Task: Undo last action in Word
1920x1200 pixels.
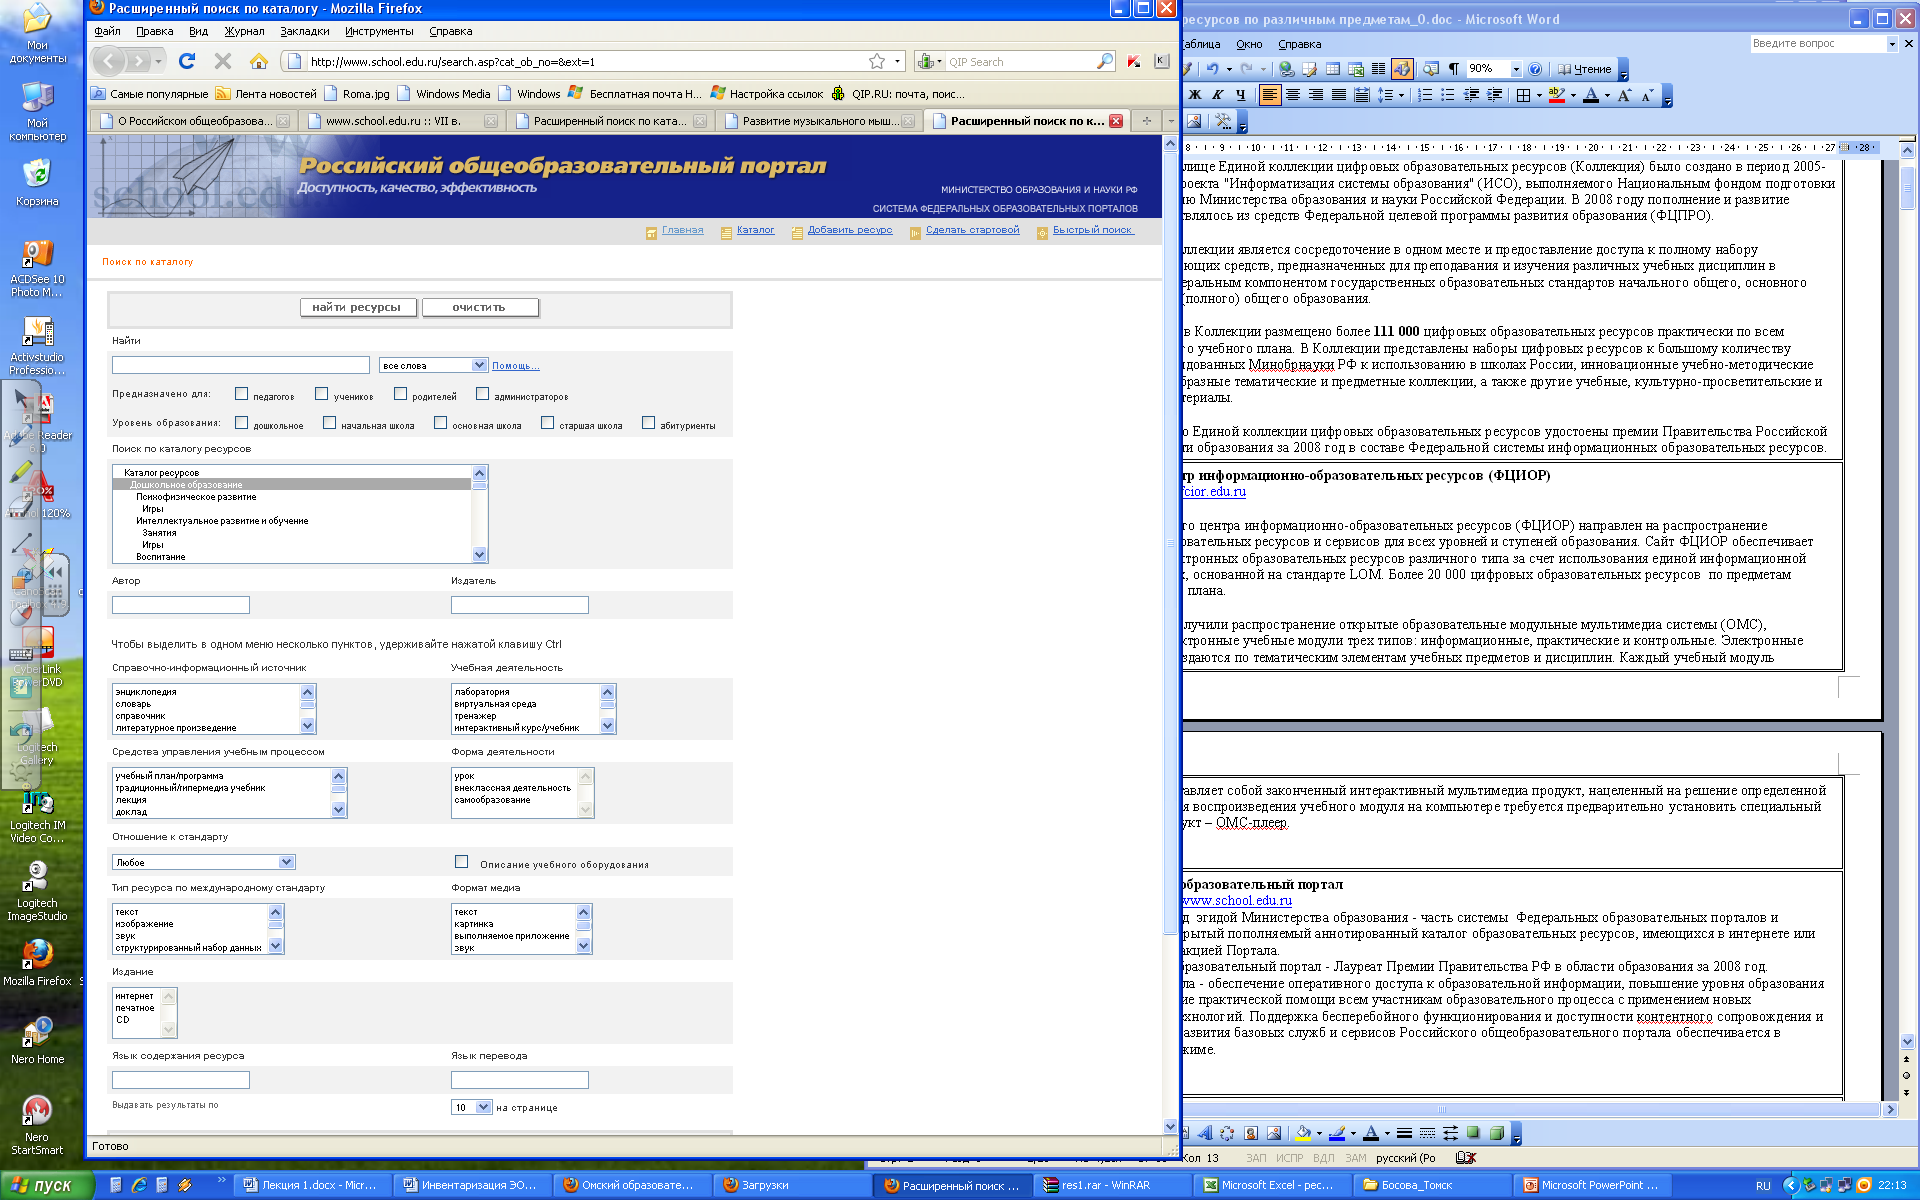Action: 1212,69
